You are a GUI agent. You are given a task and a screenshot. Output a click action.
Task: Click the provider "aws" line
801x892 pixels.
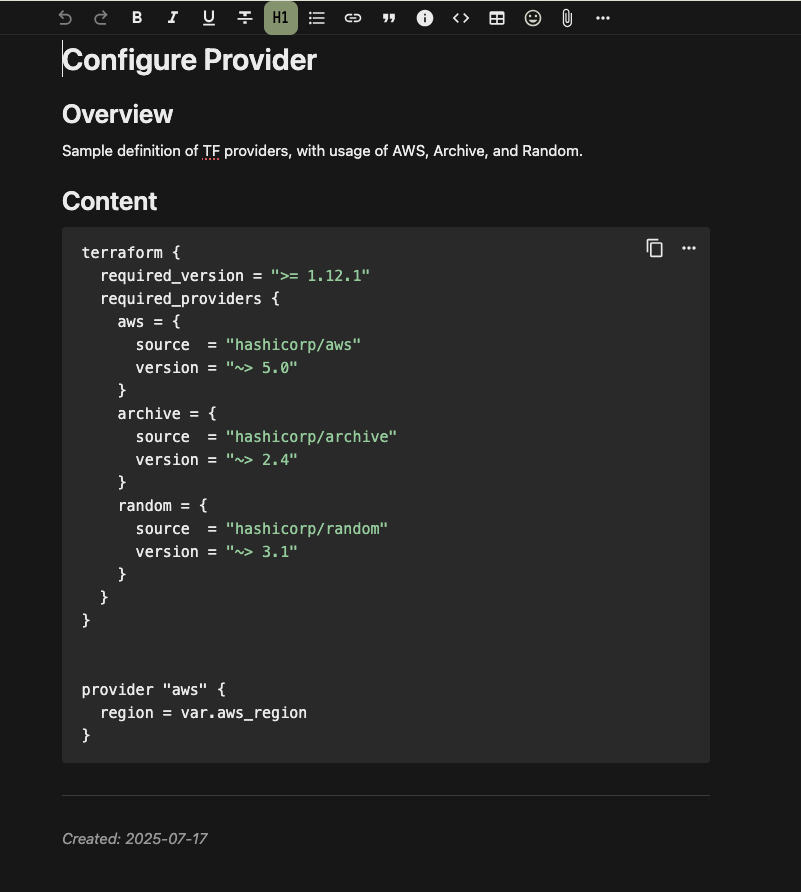click(x=154, y=690)
